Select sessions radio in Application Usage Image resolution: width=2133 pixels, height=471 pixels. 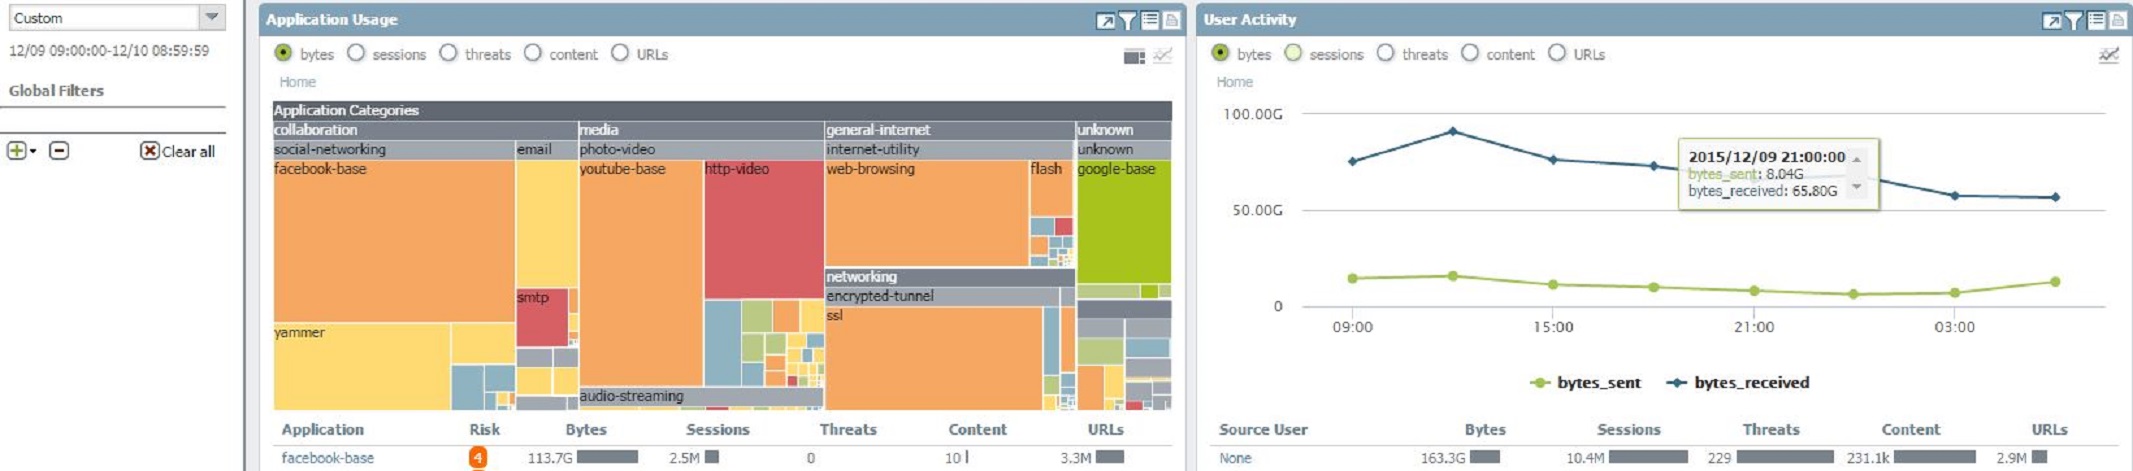click(356, 54)
